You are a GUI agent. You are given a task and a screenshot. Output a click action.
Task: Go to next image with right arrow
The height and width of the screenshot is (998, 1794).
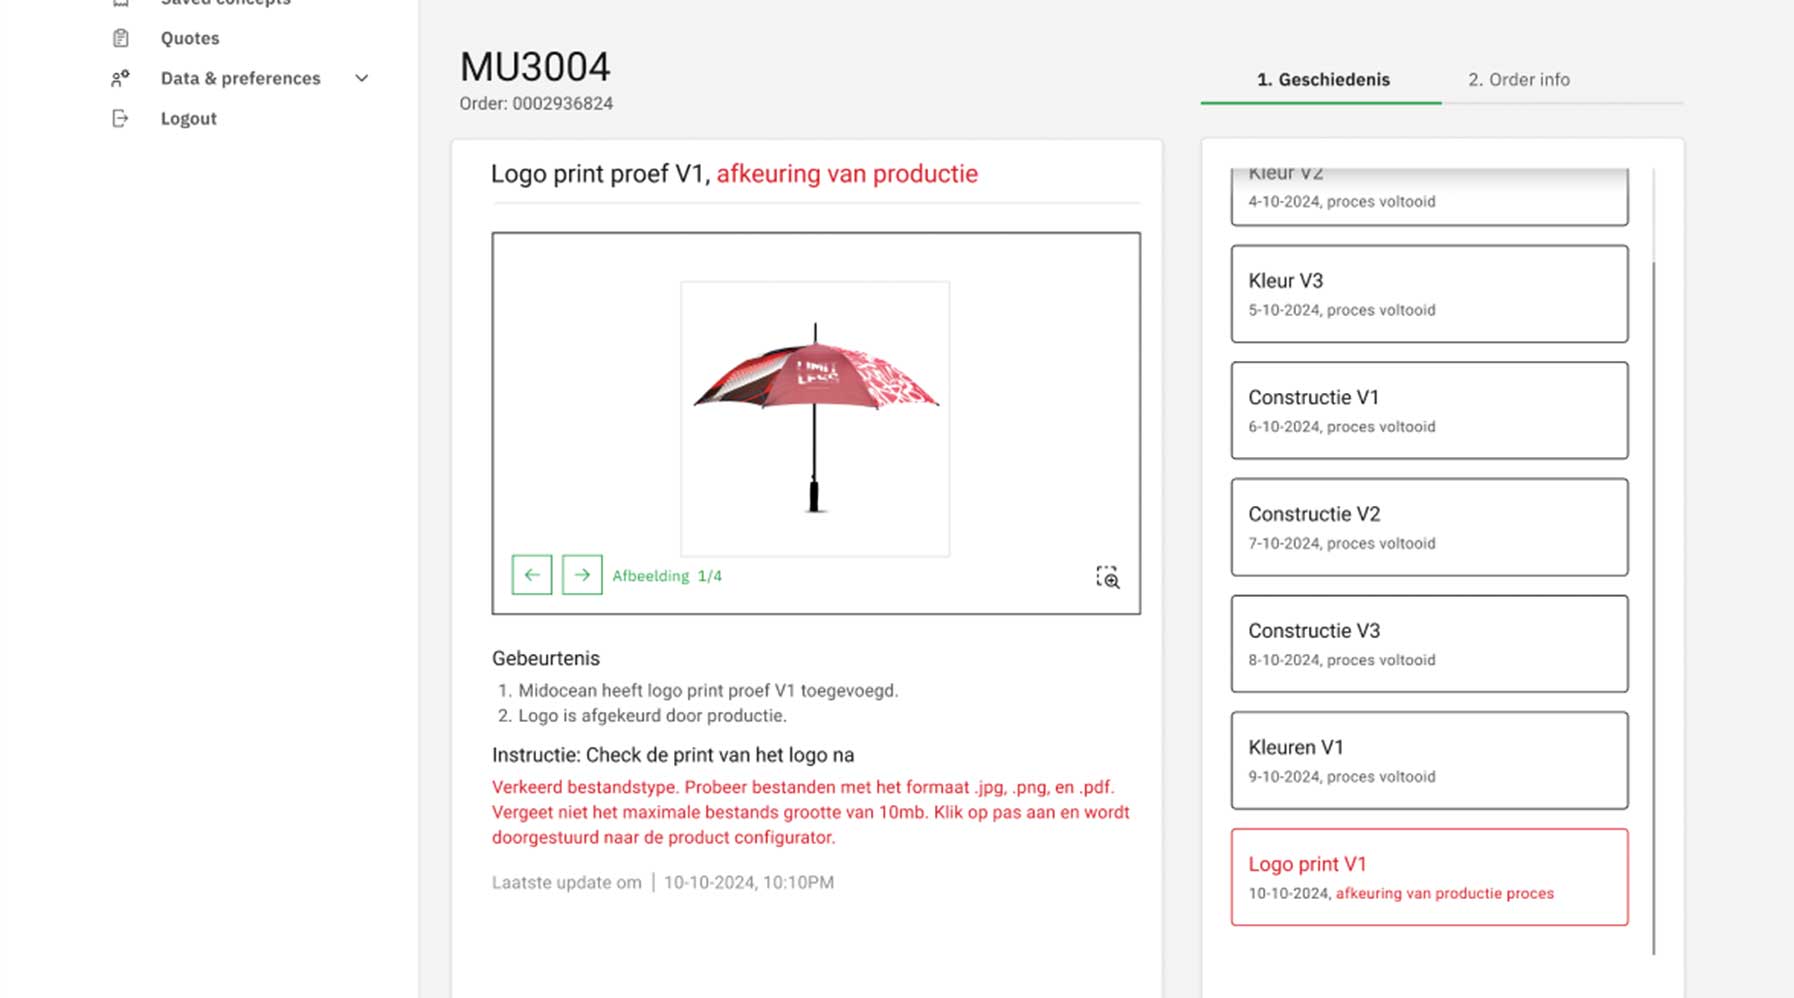pos(582,575)
